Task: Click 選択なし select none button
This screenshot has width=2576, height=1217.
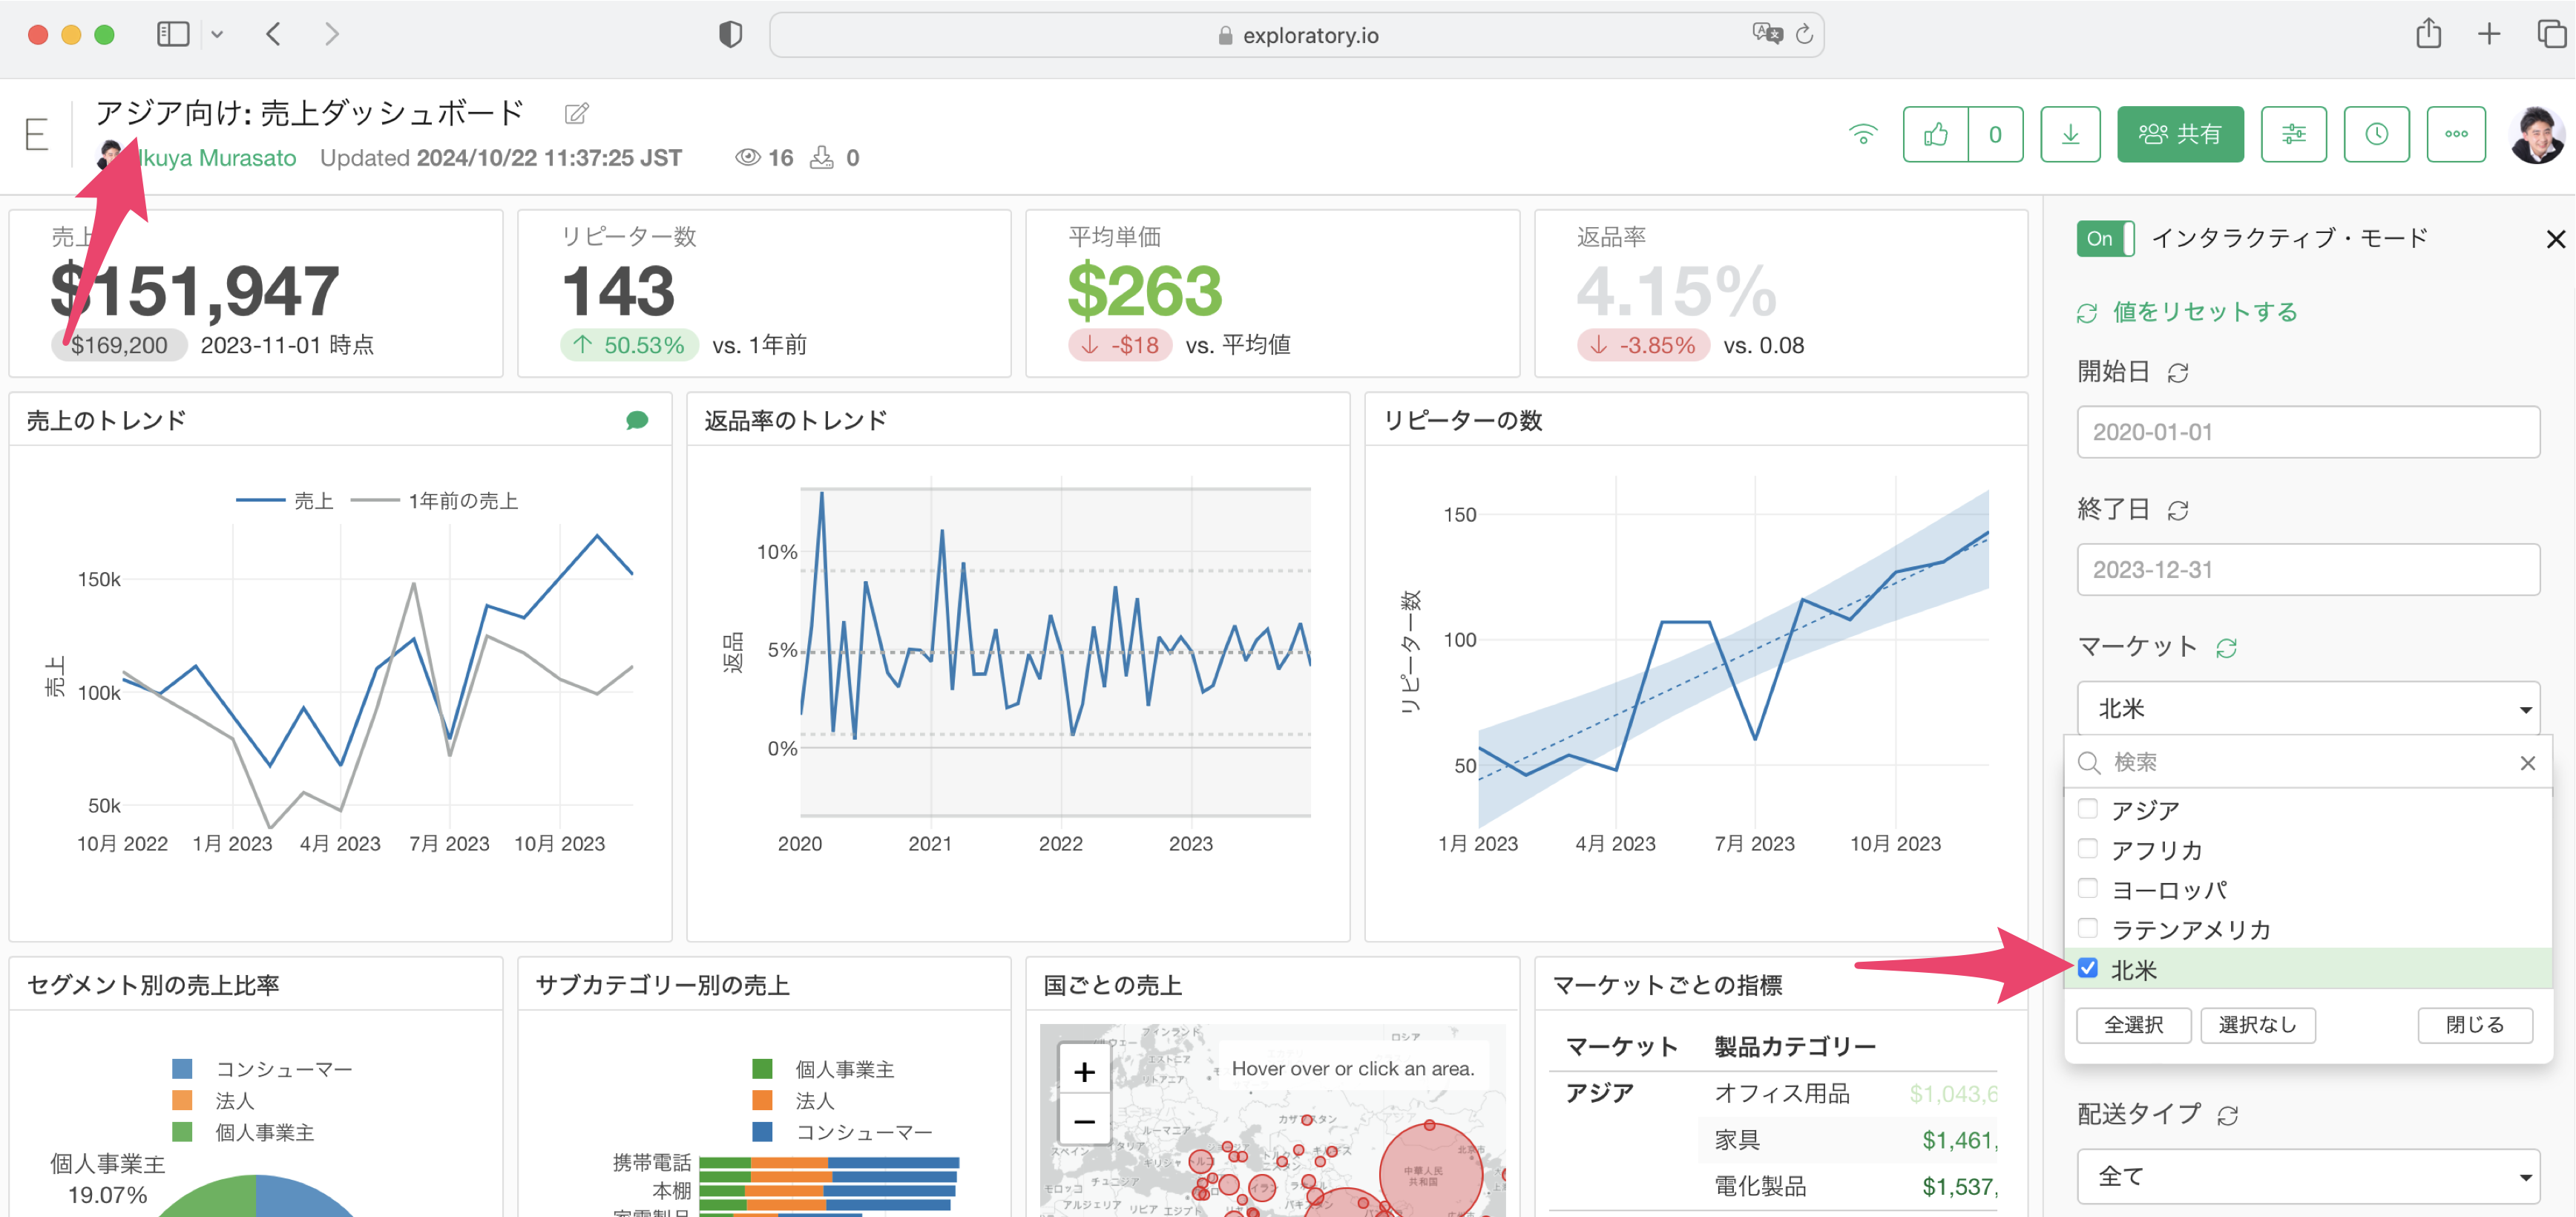Action: (2258, 1025)
